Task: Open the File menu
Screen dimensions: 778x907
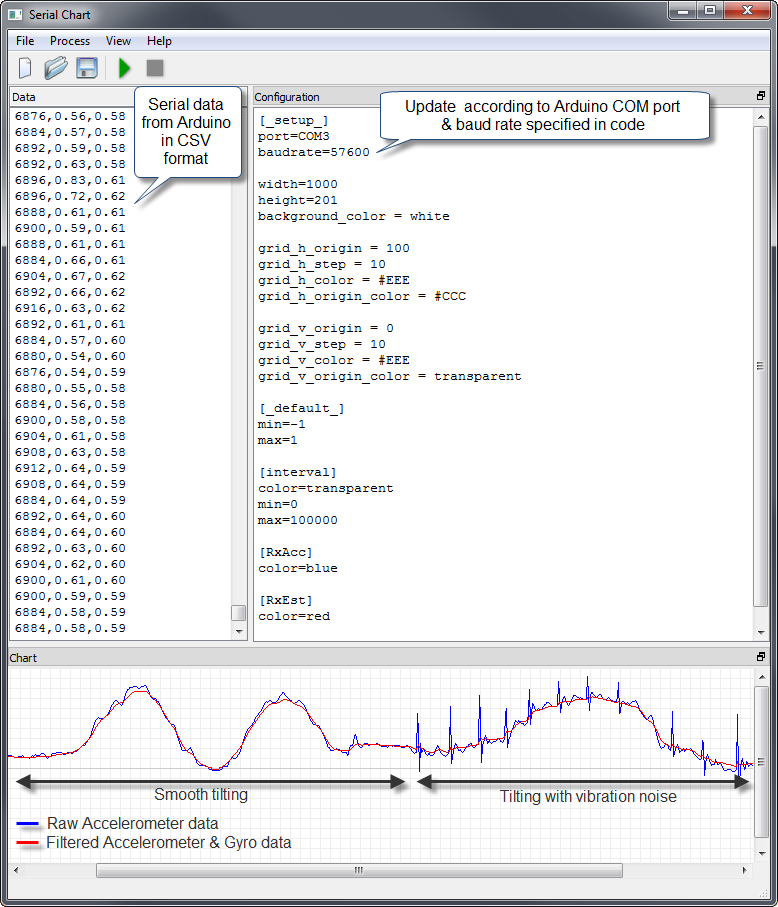Action: (x=25, y=41)
